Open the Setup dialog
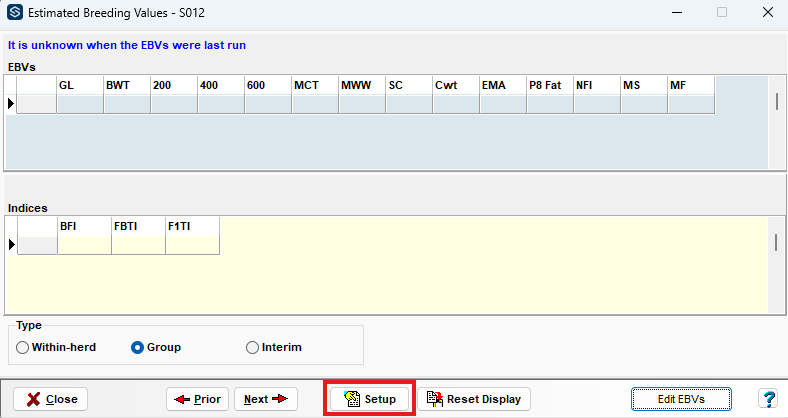This screenshot has width=788, height=418. 369,398
